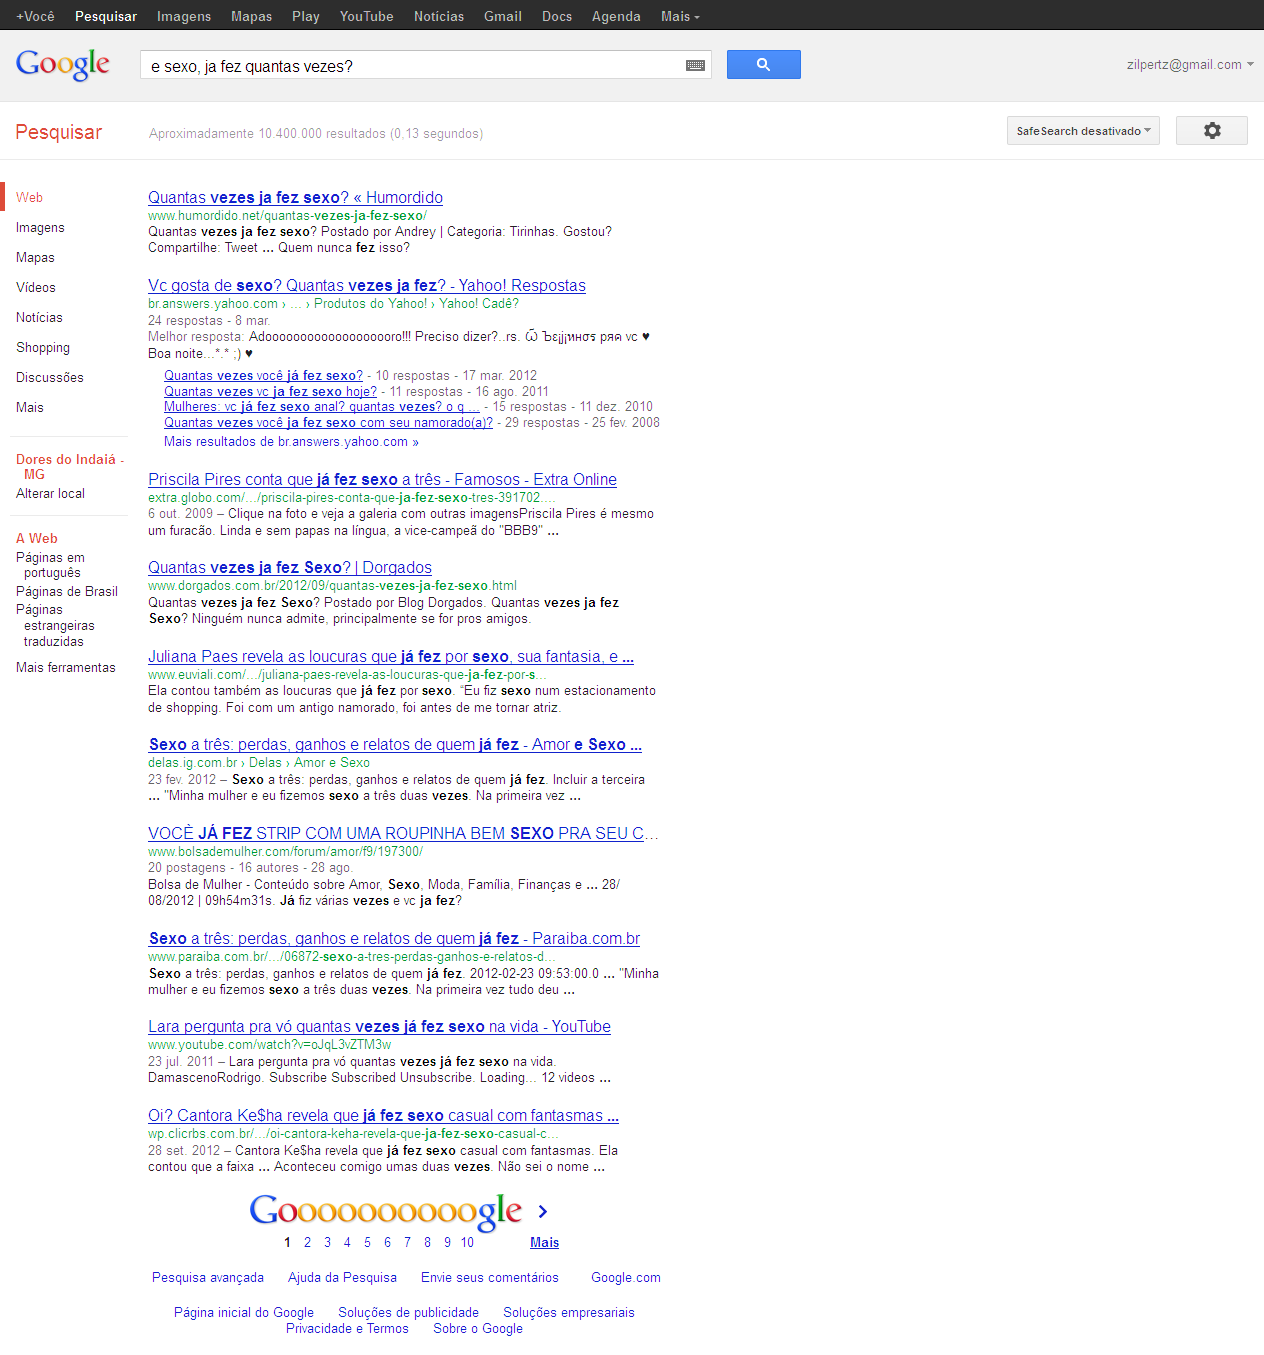Open Play in the top bar
The height and width of the screenshot is (1355, 1264).
pyautogui.click(x=306, y=16)
